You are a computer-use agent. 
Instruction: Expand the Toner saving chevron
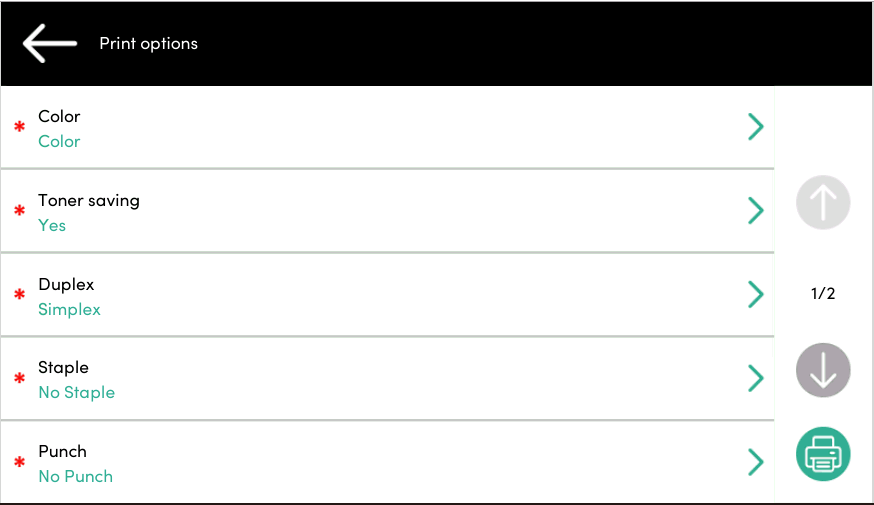pos(756,210)
